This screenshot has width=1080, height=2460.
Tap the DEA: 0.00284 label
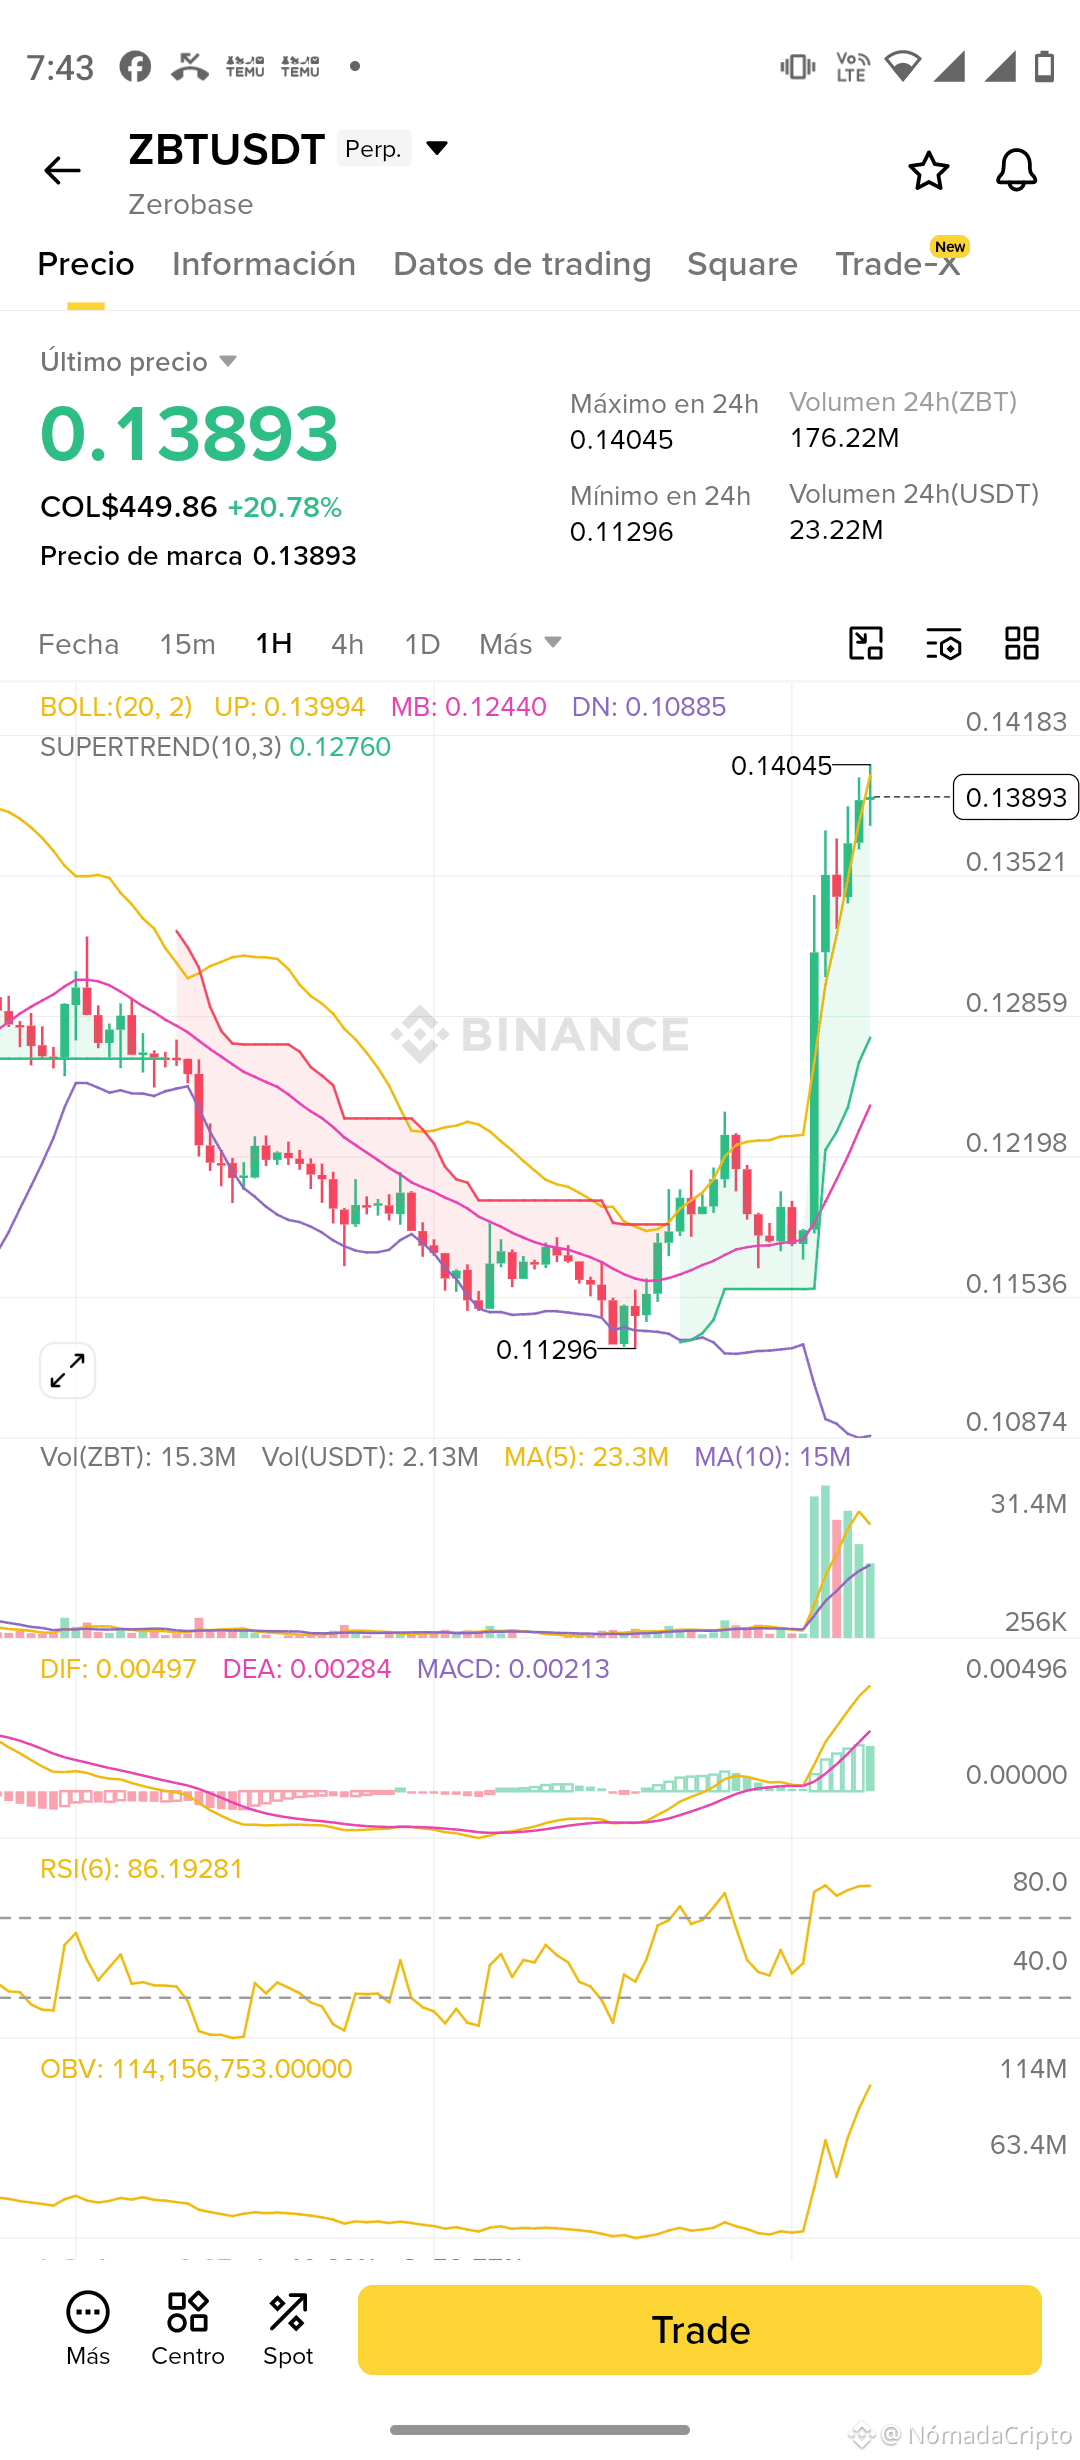coord(306,1669)
